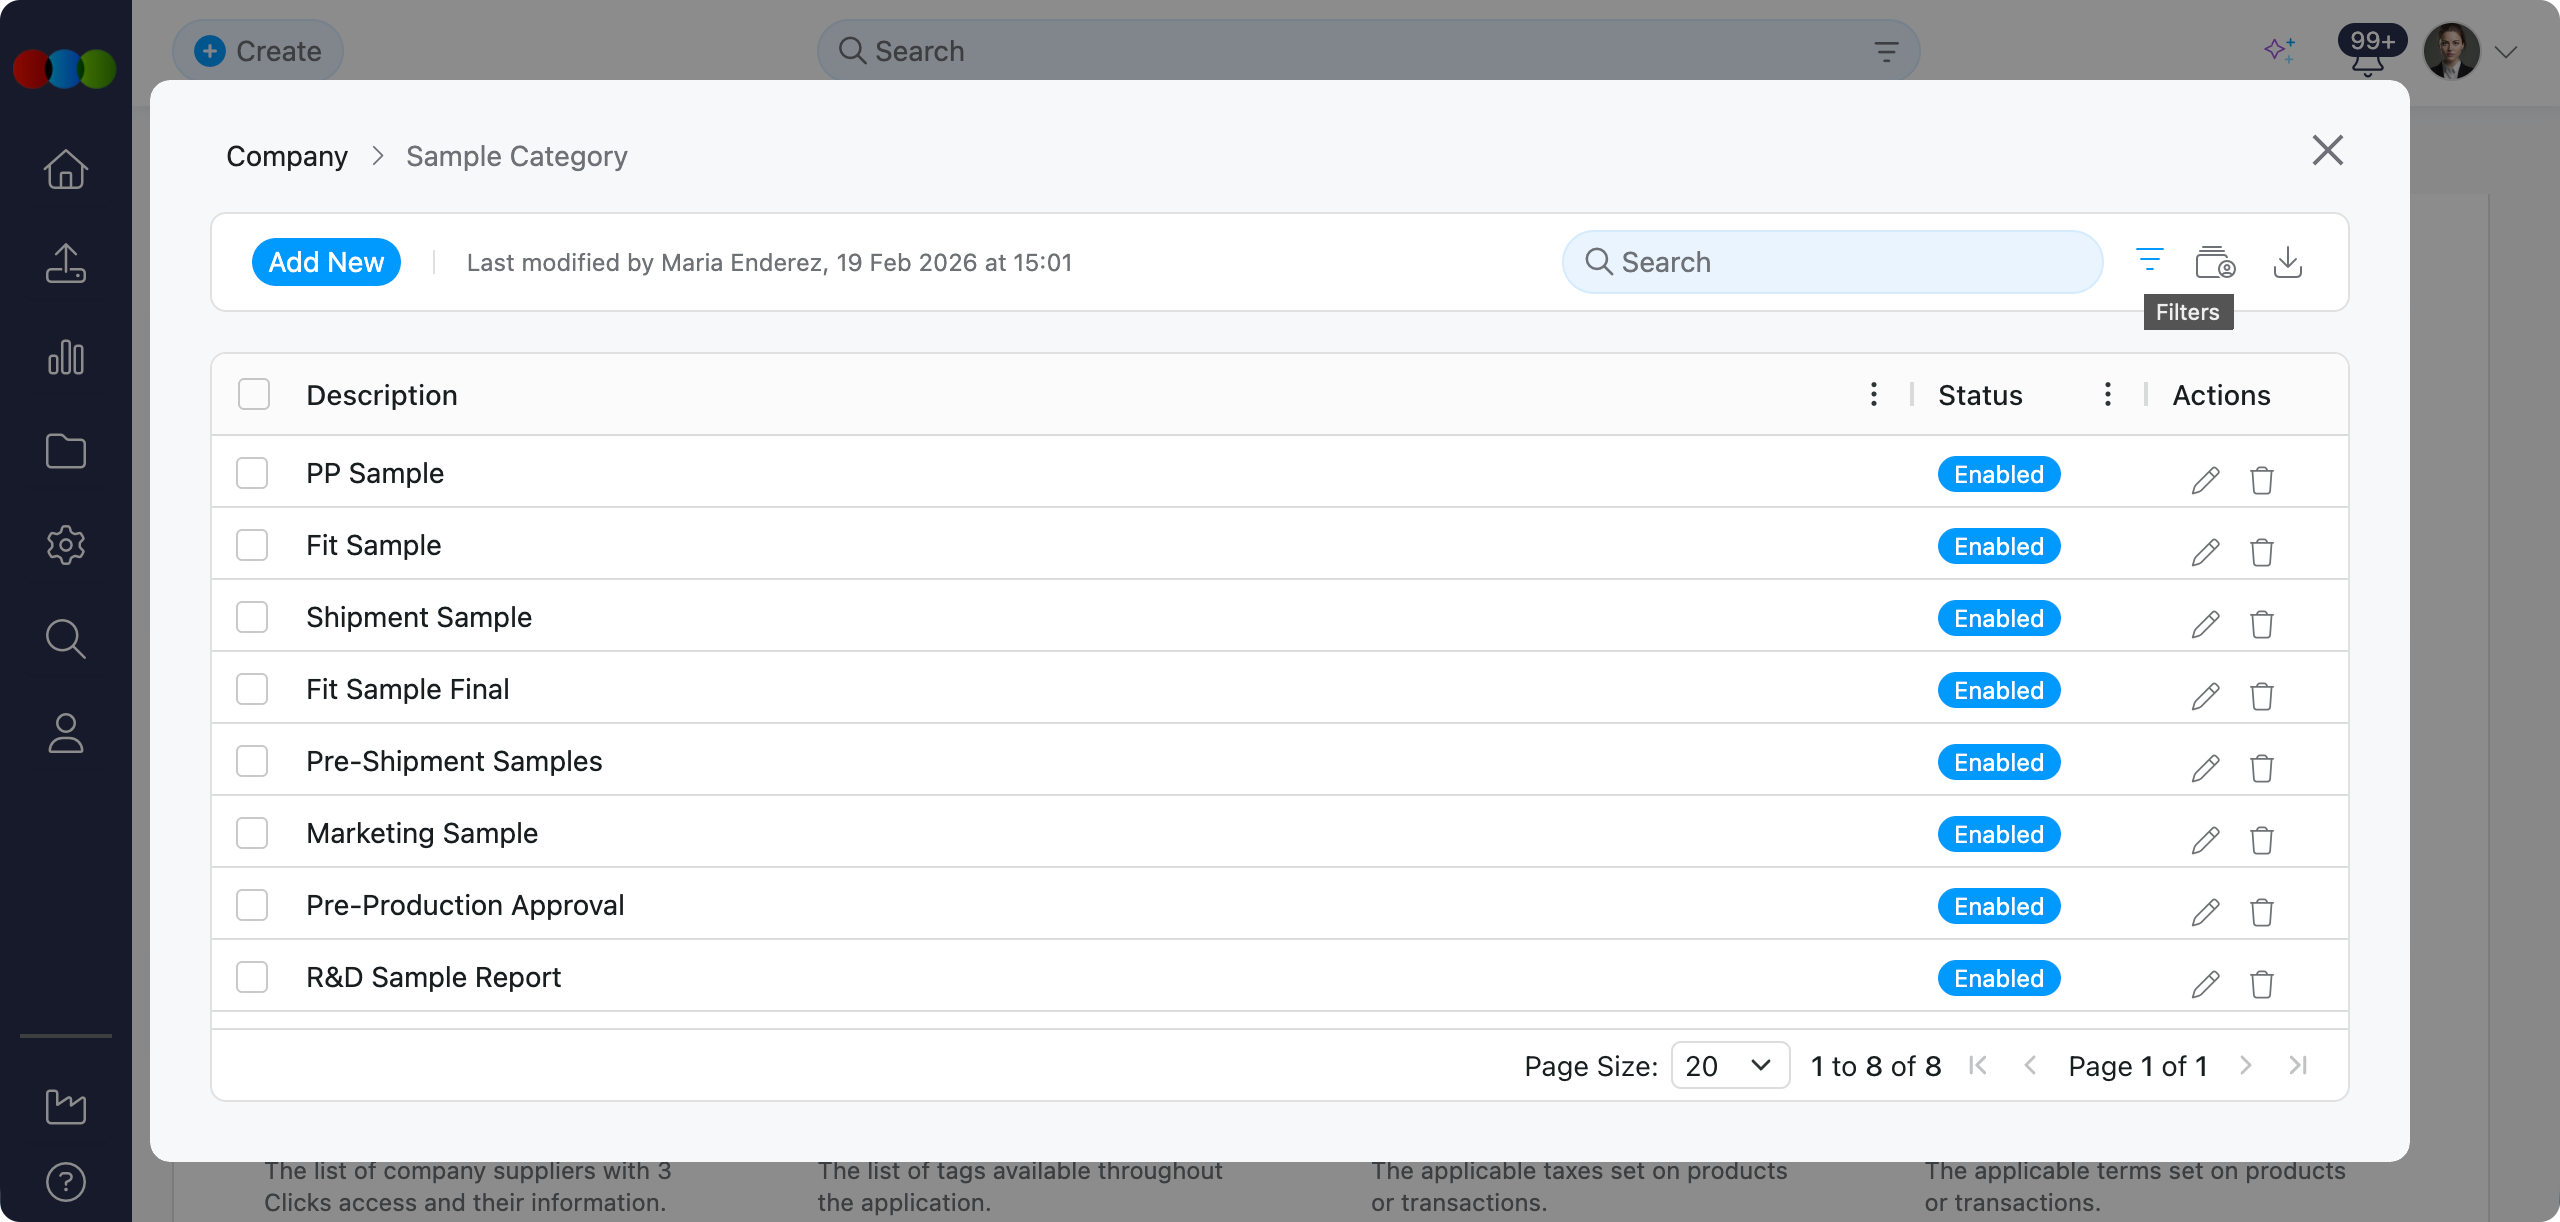Screen dimensions: 2560x1222
Task: Open Description column options menu
Action: pyautogui.click(x=1873, y=395)
